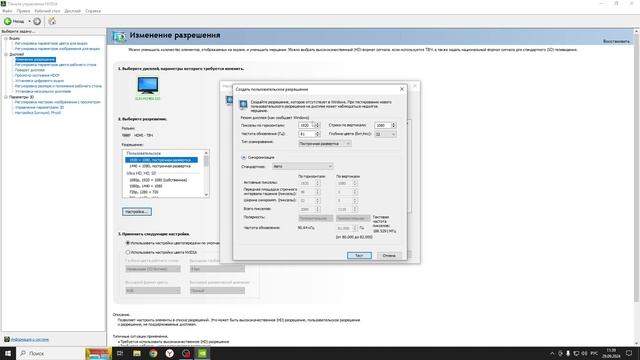Image resolution: width=640 pixels, height=360 pixels.
Task: Click the horizontal pixels input field
Action: (x=307, y=125)
